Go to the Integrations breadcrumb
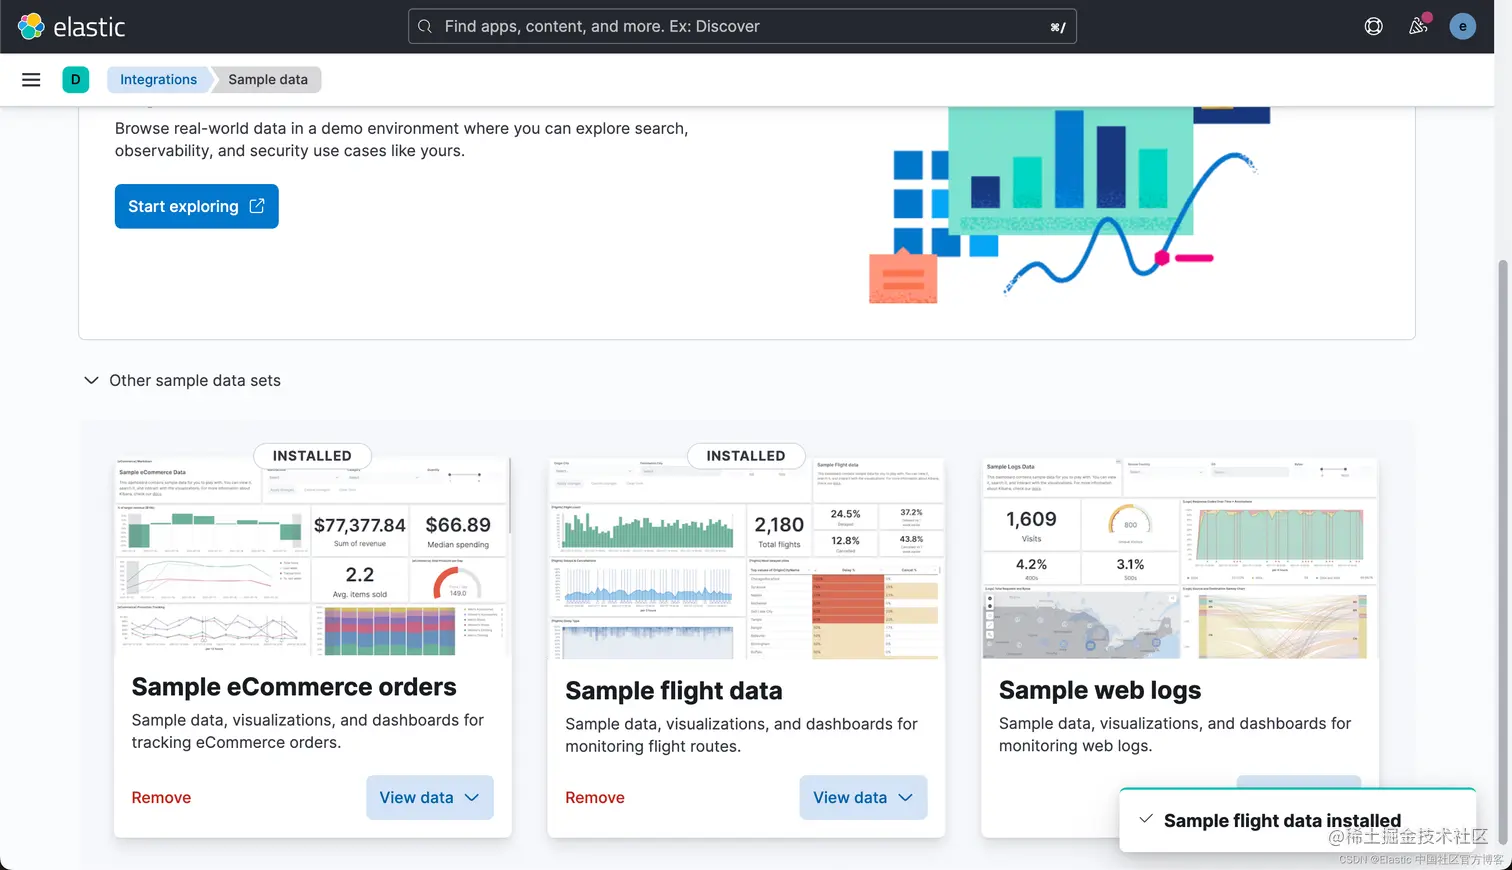This screenshot has width=1512, height=870. [x=158, y=80]
